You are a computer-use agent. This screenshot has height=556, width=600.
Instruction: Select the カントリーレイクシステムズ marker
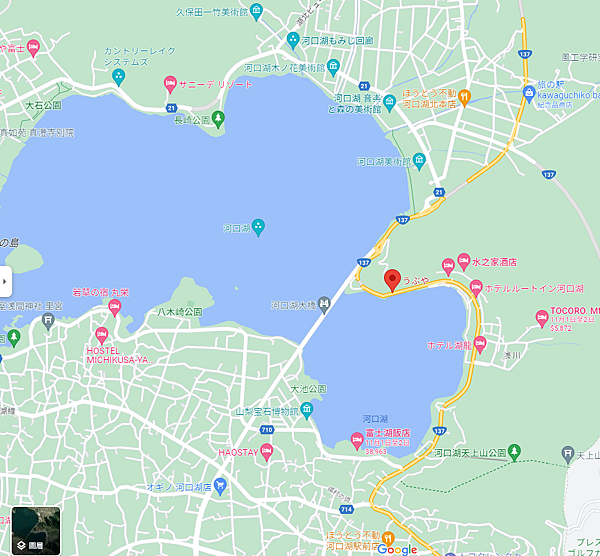click(x=119, y=77)
